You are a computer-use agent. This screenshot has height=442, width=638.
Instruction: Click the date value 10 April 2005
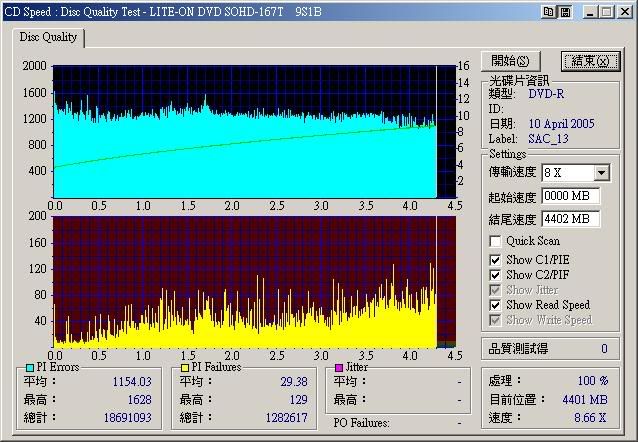[x=562, y=124]
